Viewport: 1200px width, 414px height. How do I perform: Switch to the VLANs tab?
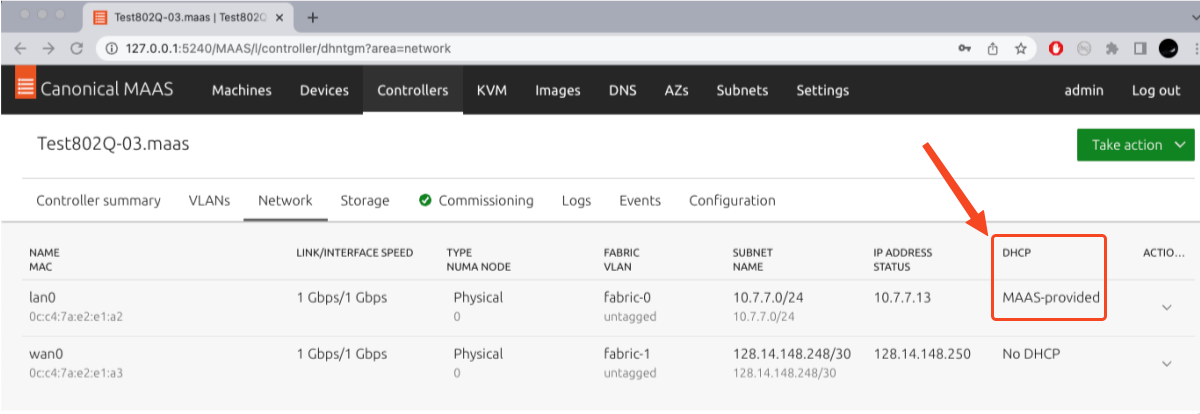(209, 200)
